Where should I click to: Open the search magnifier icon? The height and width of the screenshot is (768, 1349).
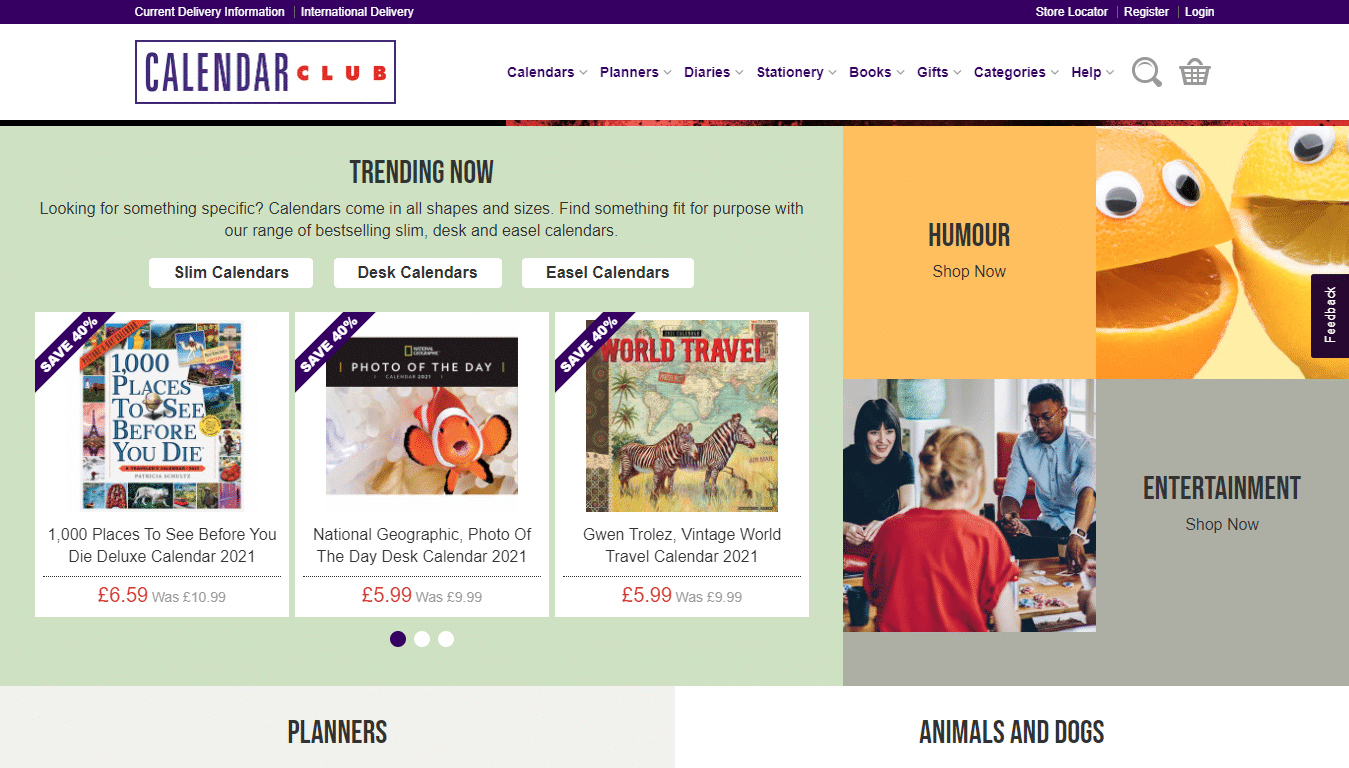[x=1146, y=72]
